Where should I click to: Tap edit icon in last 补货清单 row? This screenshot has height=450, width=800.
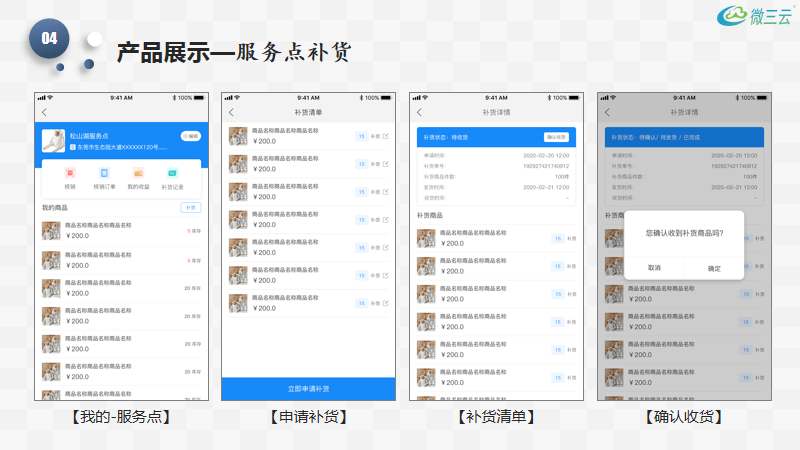pyautogui.click(x=386, y=304)
